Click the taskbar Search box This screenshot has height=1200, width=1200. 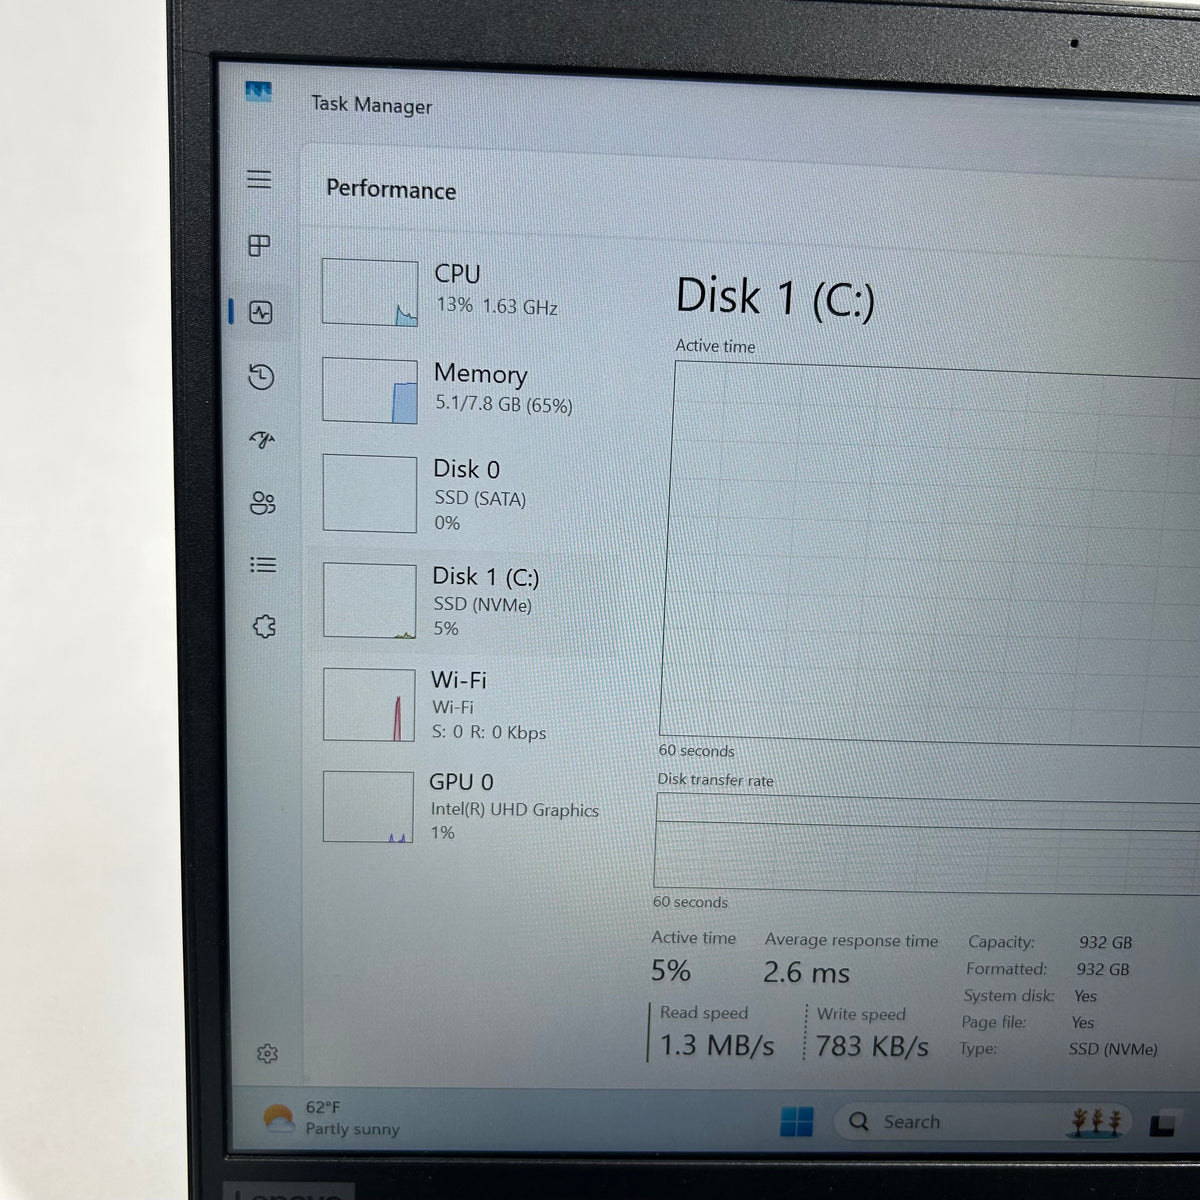pos(985,1122)
